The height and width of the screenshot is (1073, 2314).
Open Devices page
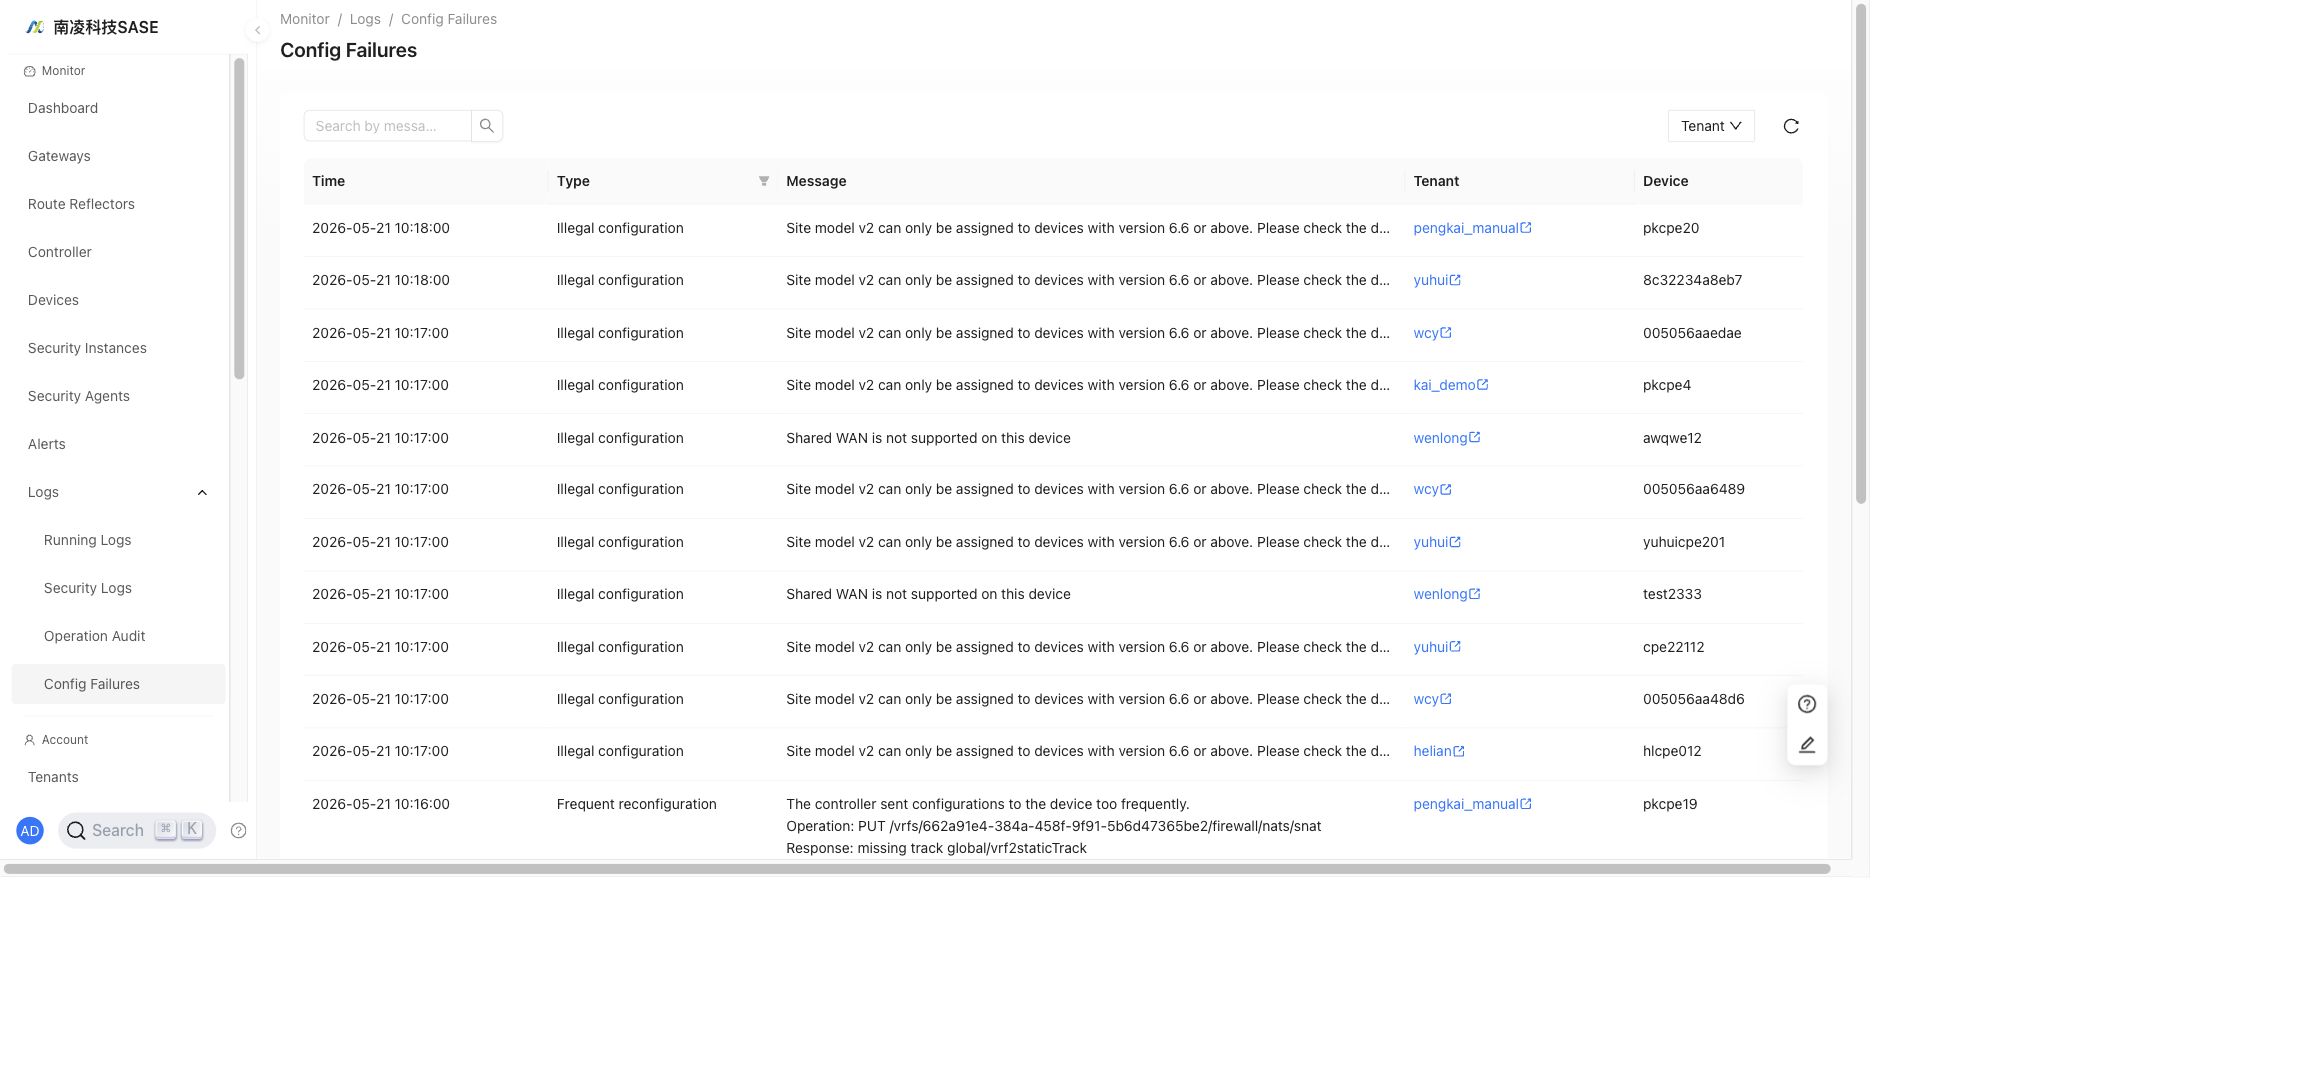tap(53, 300)
